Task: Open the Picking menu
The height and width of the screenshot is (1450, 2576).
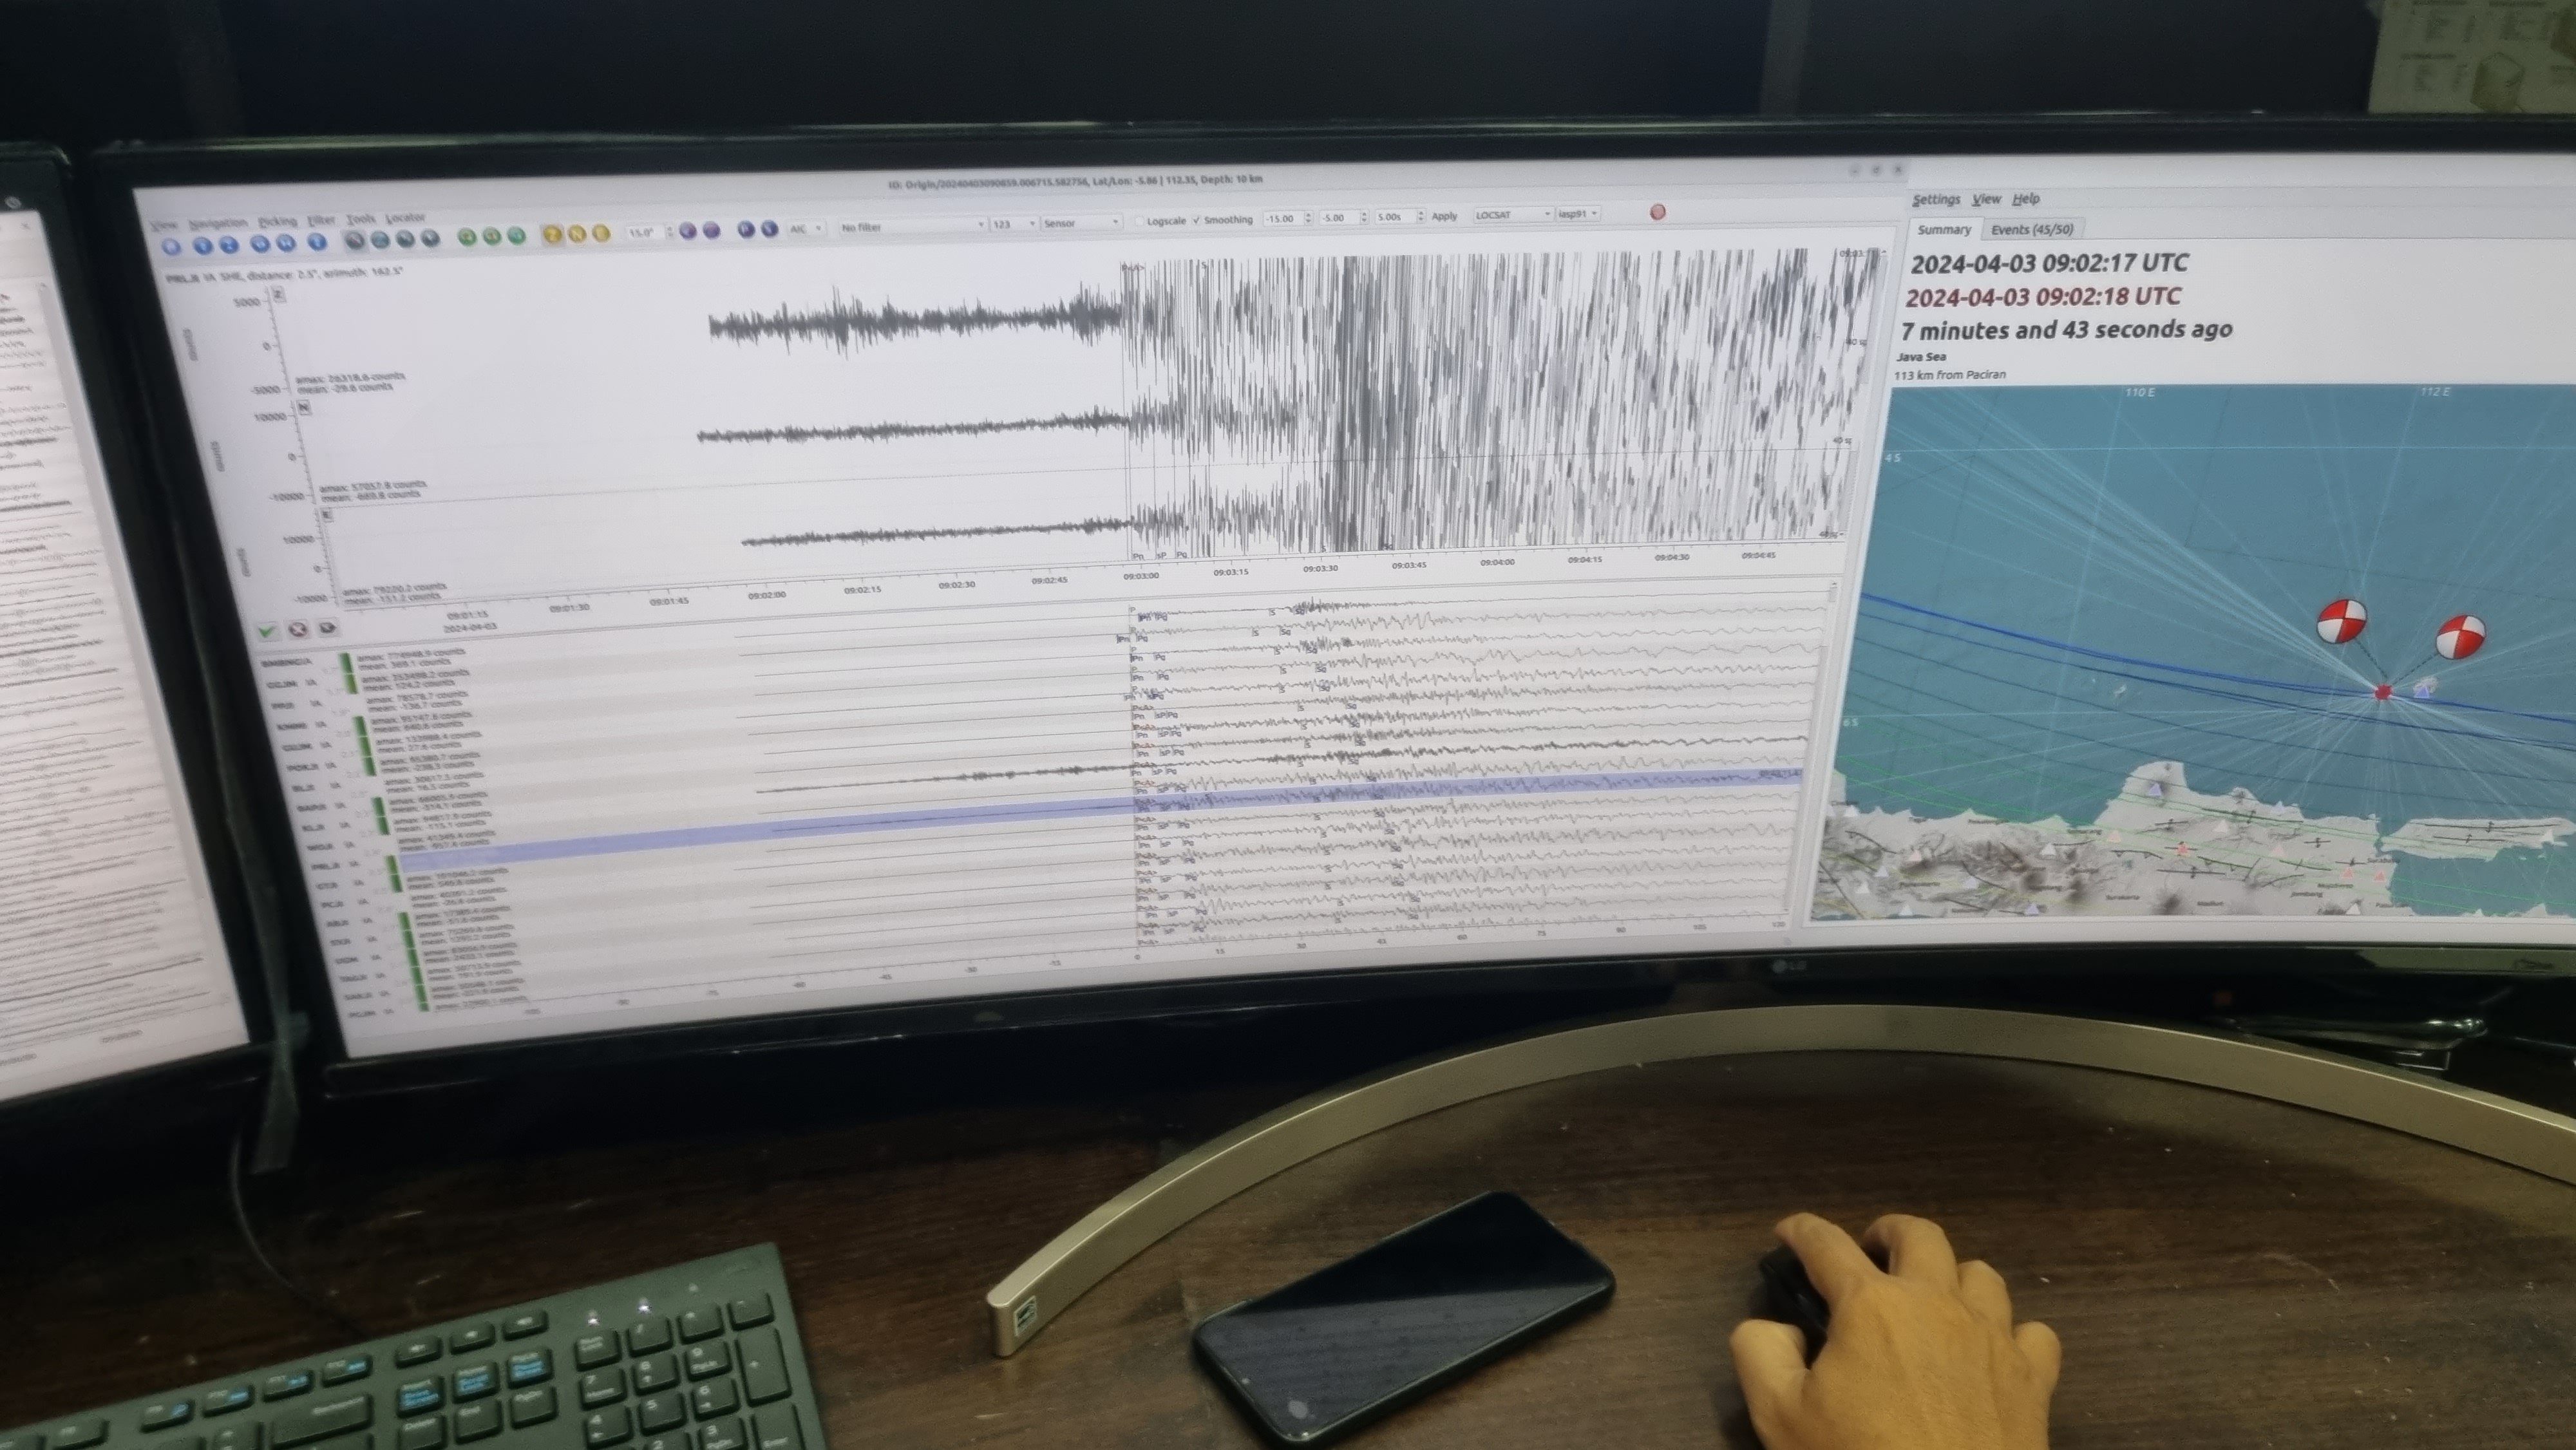Action: pyautogui.click(x=277, y=221)
